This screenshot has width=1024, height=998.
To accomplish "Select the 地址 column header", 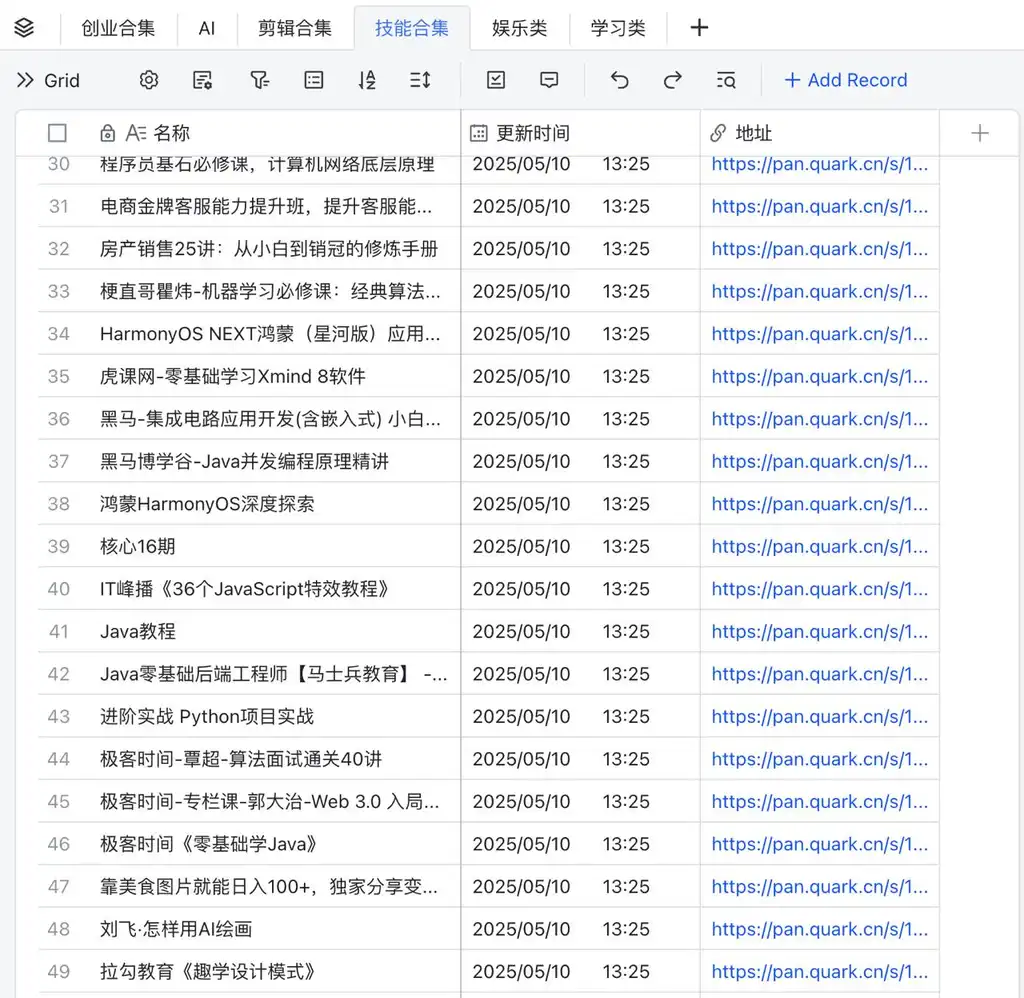I will click(x=820, y=133).
